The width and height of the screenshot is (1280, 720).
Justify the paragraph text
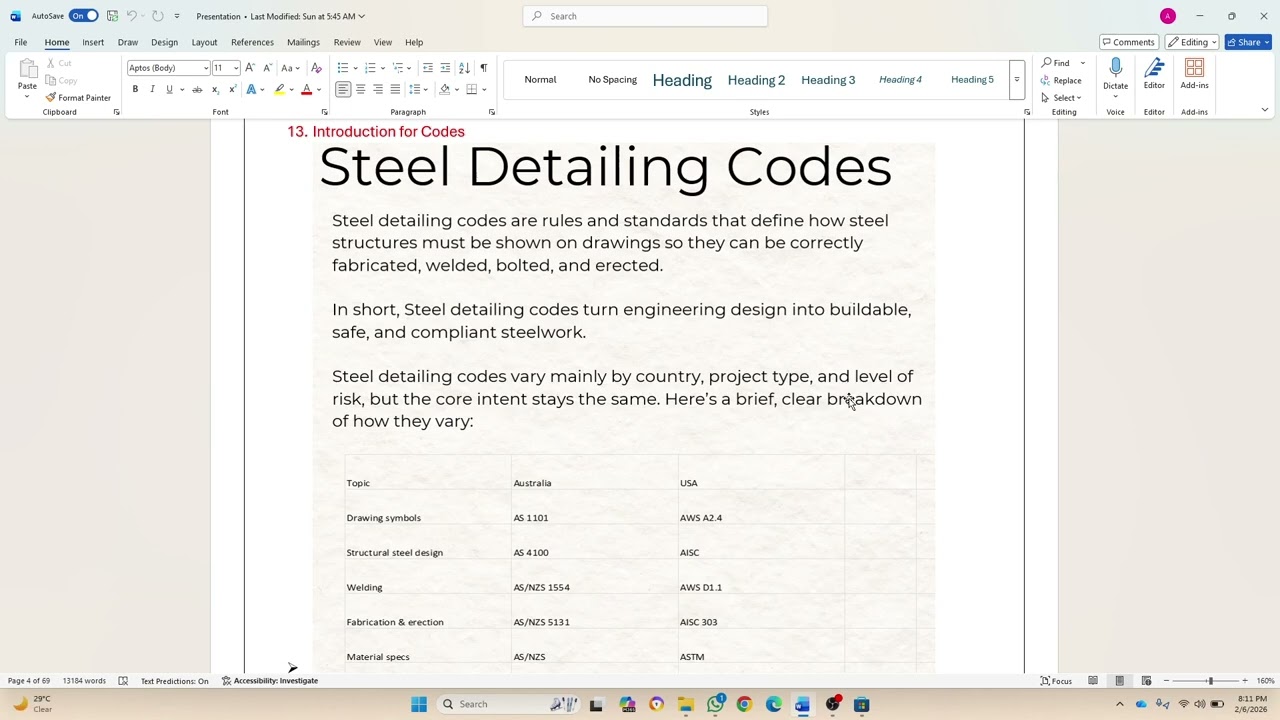tap(395, 89)
